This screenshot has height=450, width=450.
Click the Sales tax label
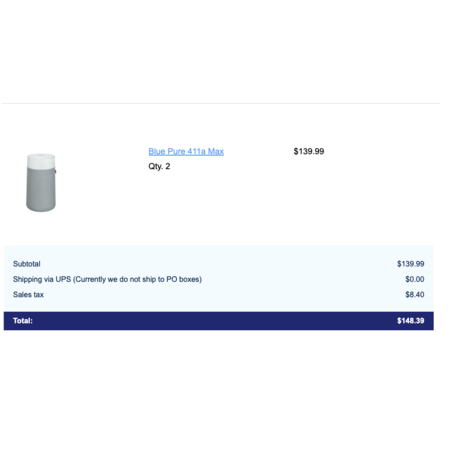click(x=28, y=294)
